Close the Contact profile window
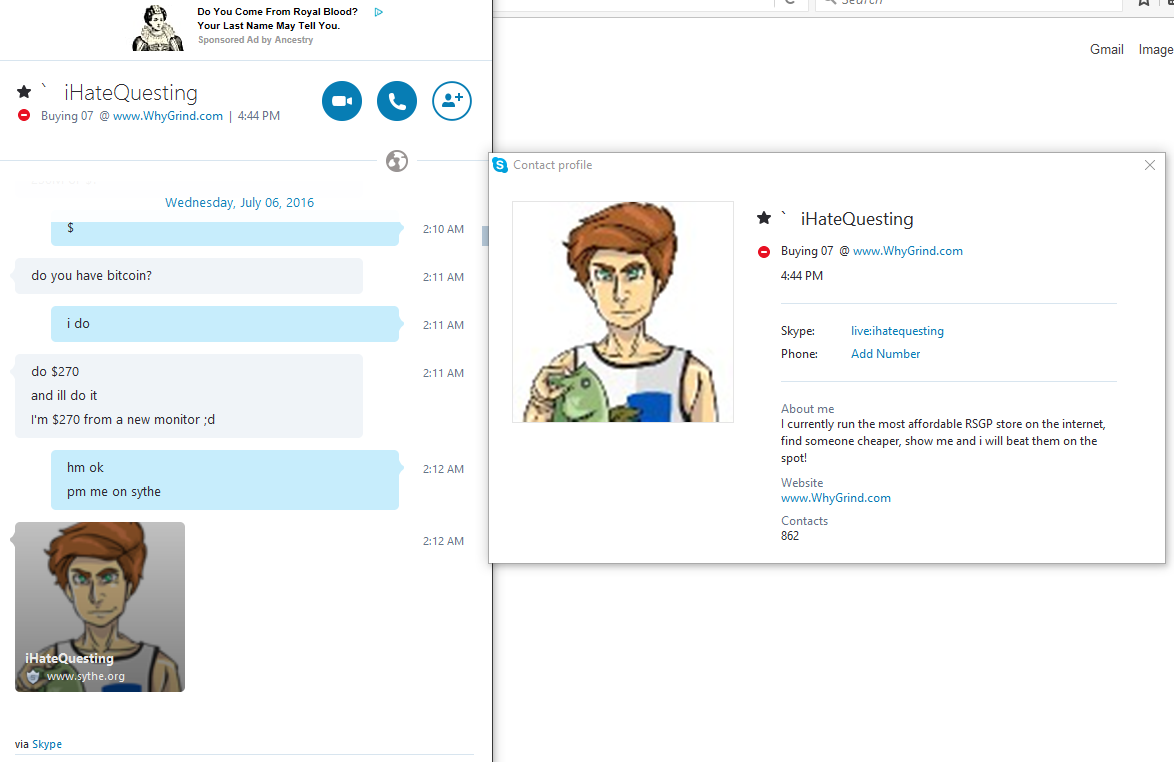1174x762 pixels. [x=1150, y=165]
